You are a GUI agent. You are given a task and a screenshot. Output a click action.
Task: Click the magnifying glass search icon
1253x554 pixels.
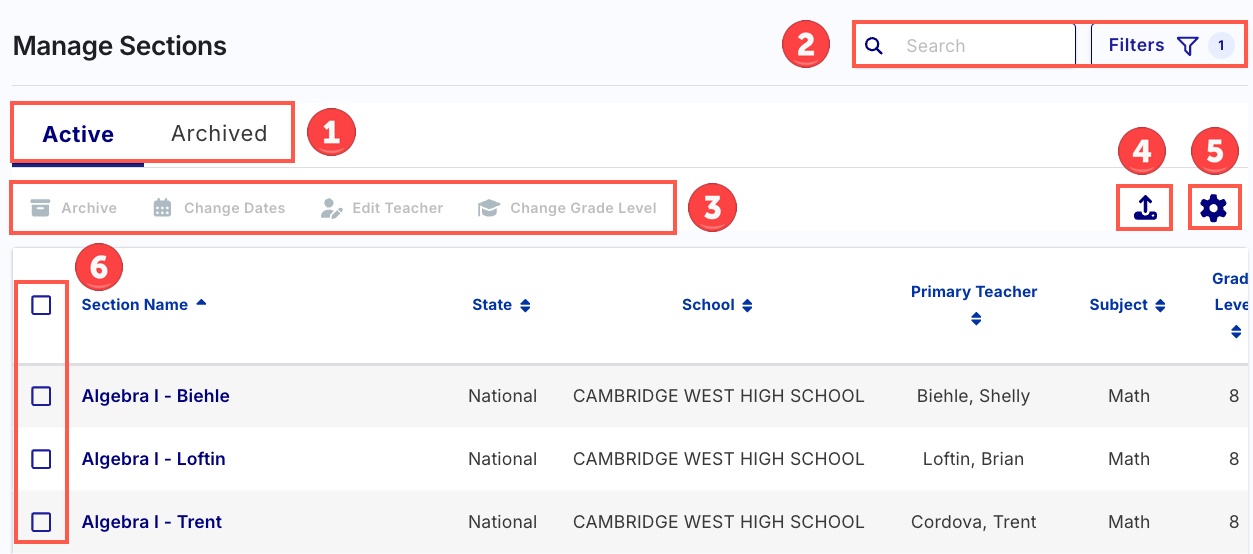(x=873, y=46)
